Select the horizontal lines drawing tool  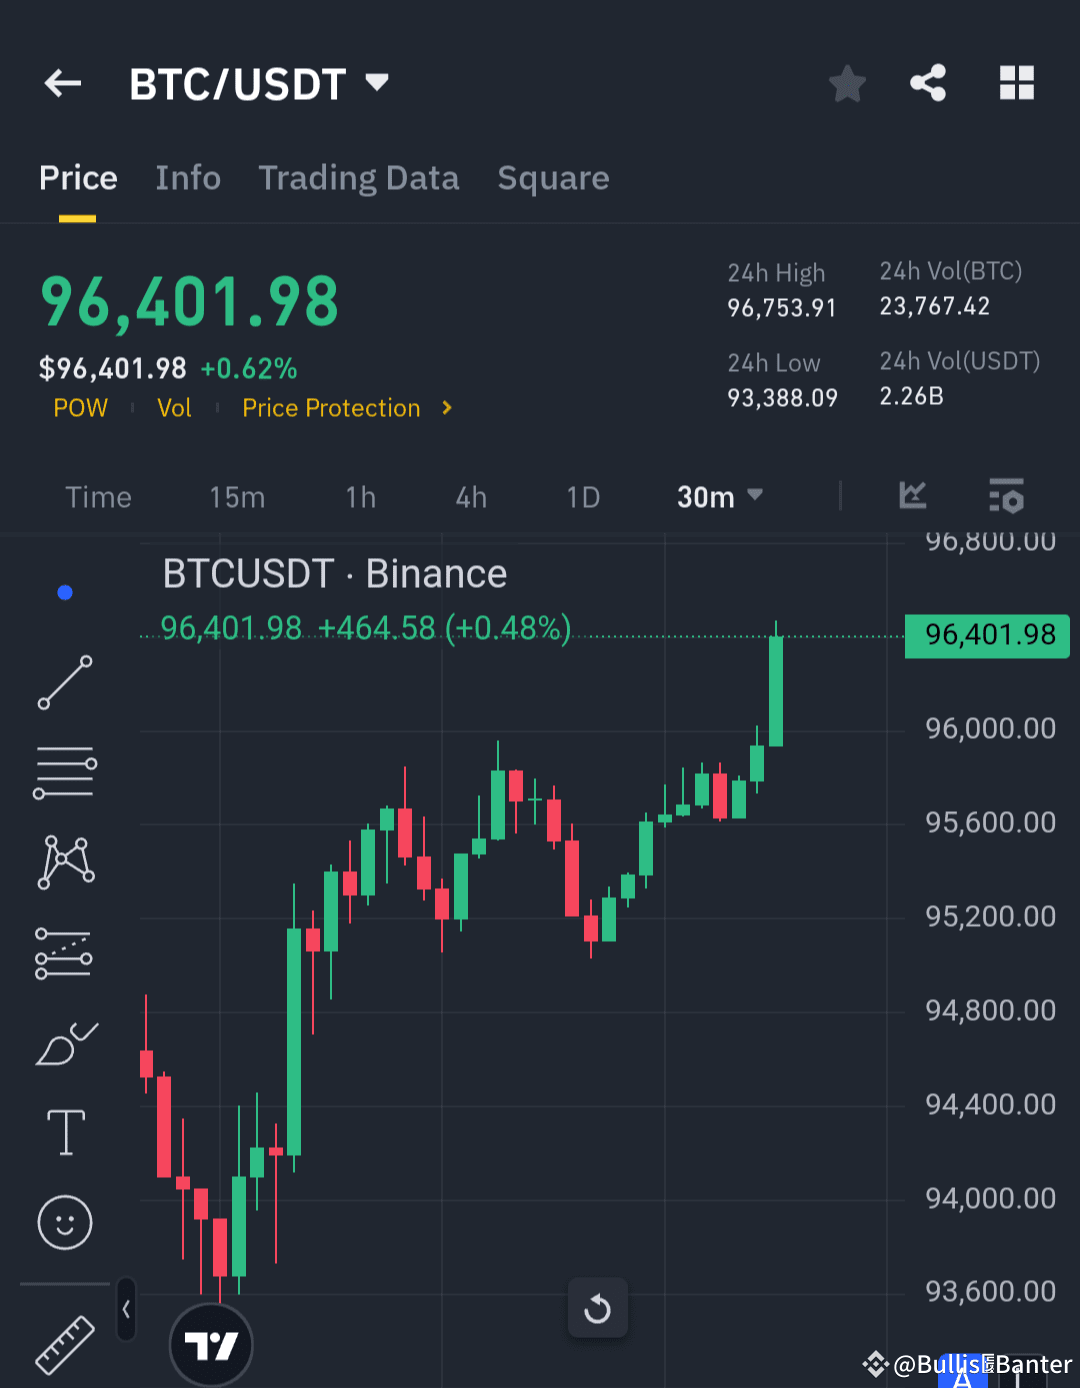[x=64, y=771]
